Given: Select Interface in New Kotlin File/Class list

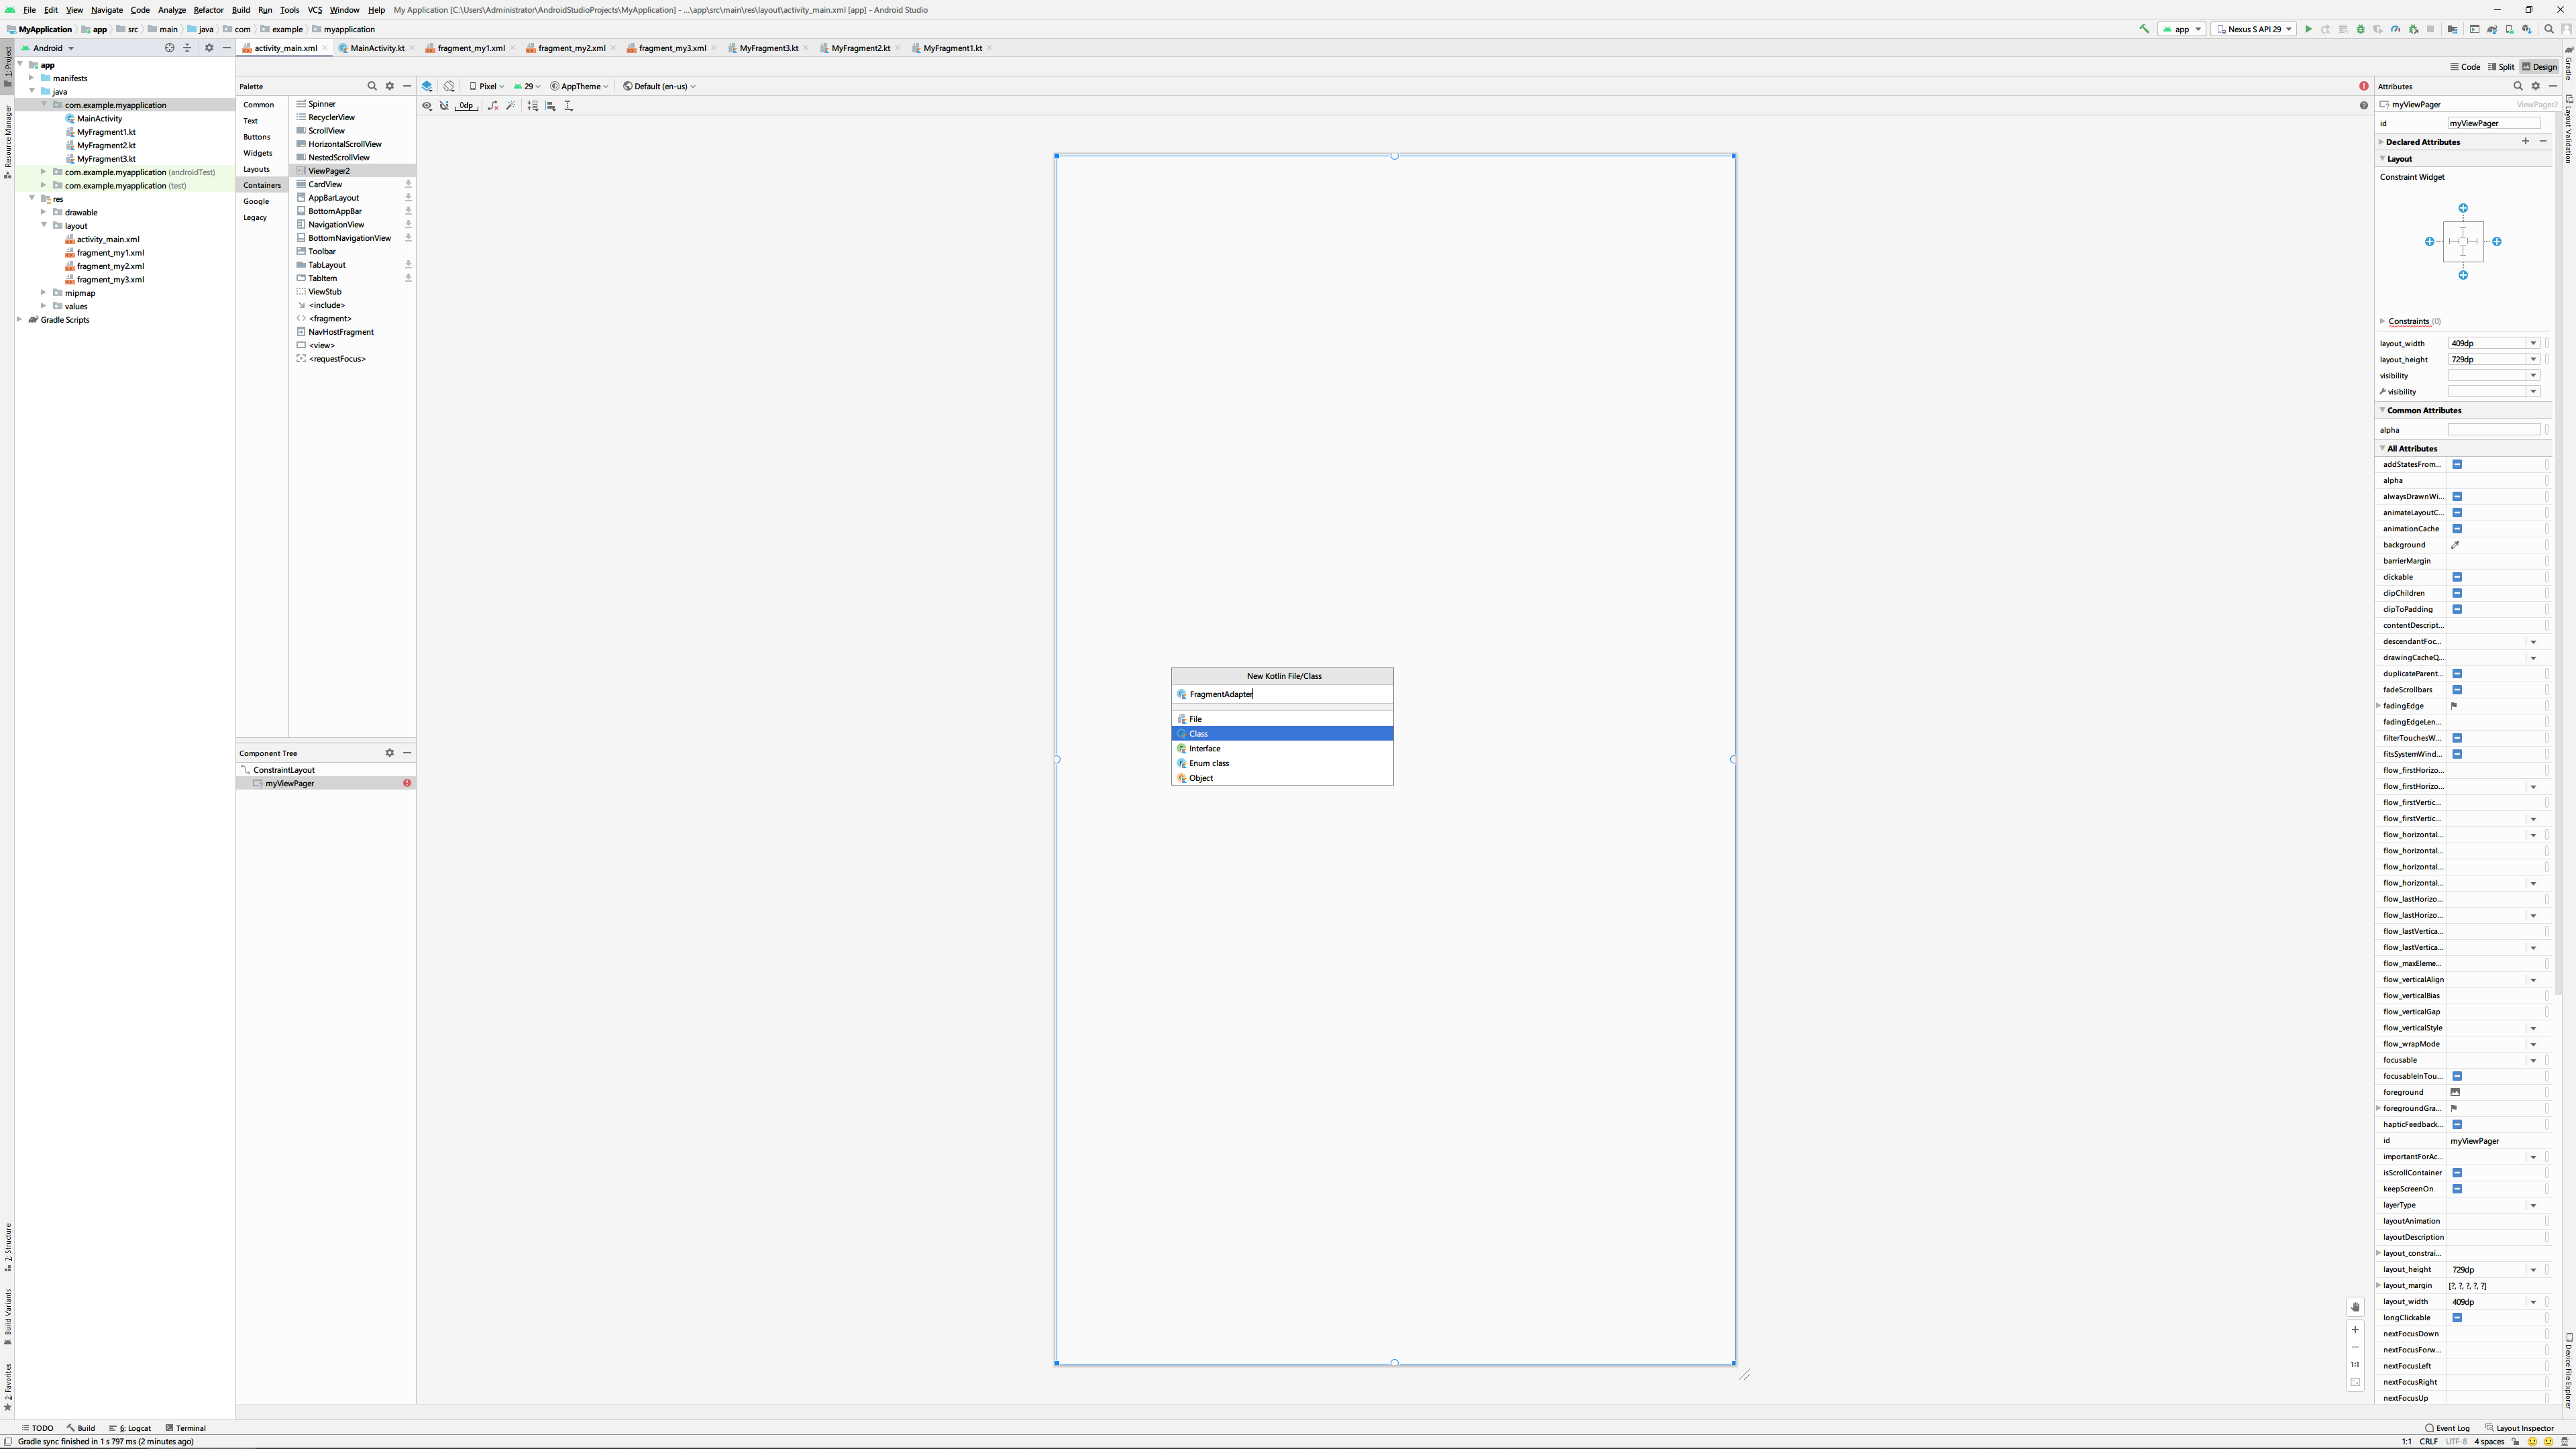Looking at the screenshot, I should [1204, 748].
